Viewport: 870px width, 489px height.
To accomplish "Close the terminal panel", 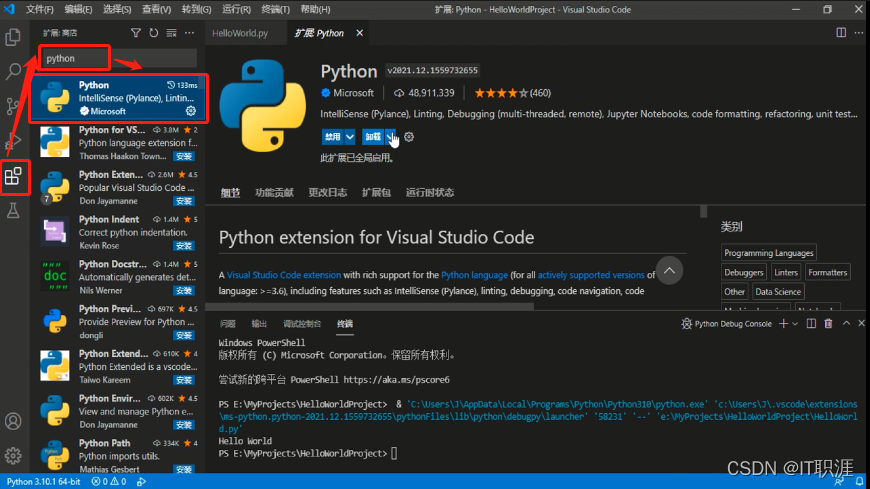I will pos(861,323).
